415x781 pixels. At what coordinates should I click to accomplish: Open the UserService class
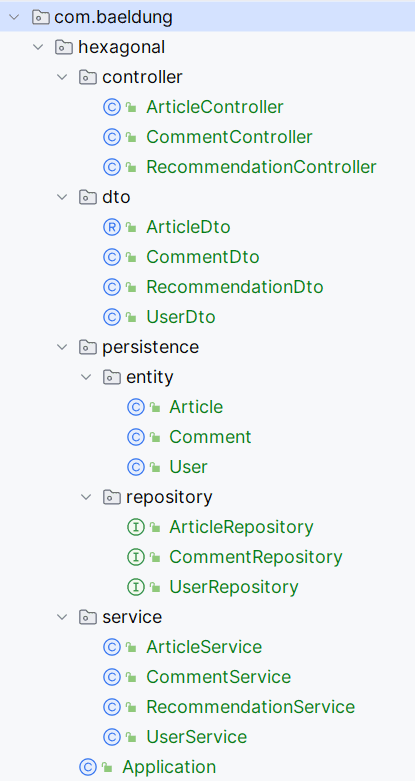[x=196, y=737]
